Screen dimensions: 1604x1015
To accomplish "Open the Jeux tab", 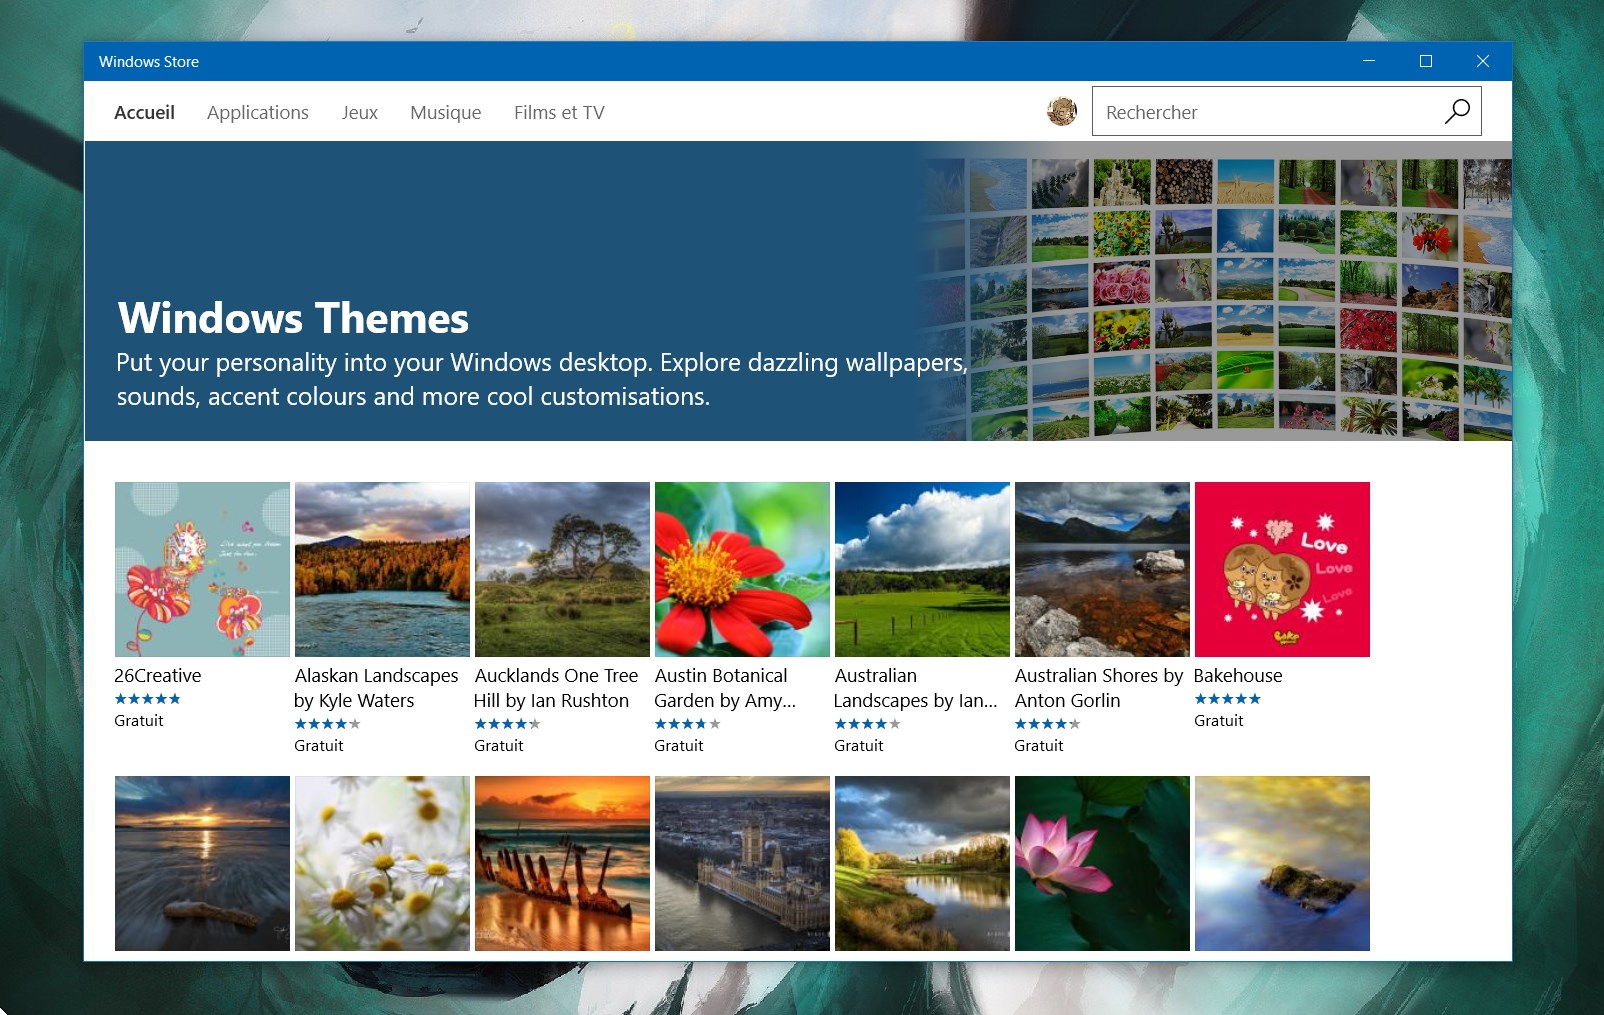I will tap(359, 112).
